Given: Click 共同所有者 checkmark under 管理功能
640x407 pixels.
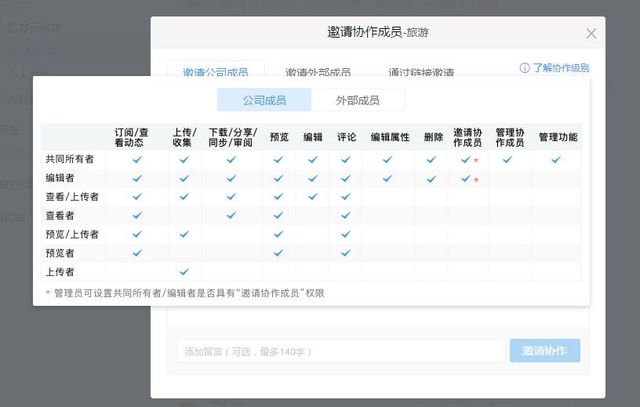Looking at the screenshot, I should [556, 160].
